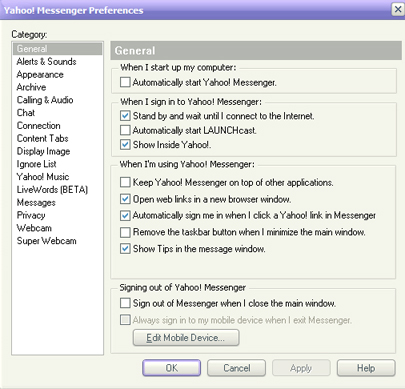Screen dimensions: 405x389
Task: Uncheck Show Tips in the message window
Action: pyautogui.click(x=125, y=249)
